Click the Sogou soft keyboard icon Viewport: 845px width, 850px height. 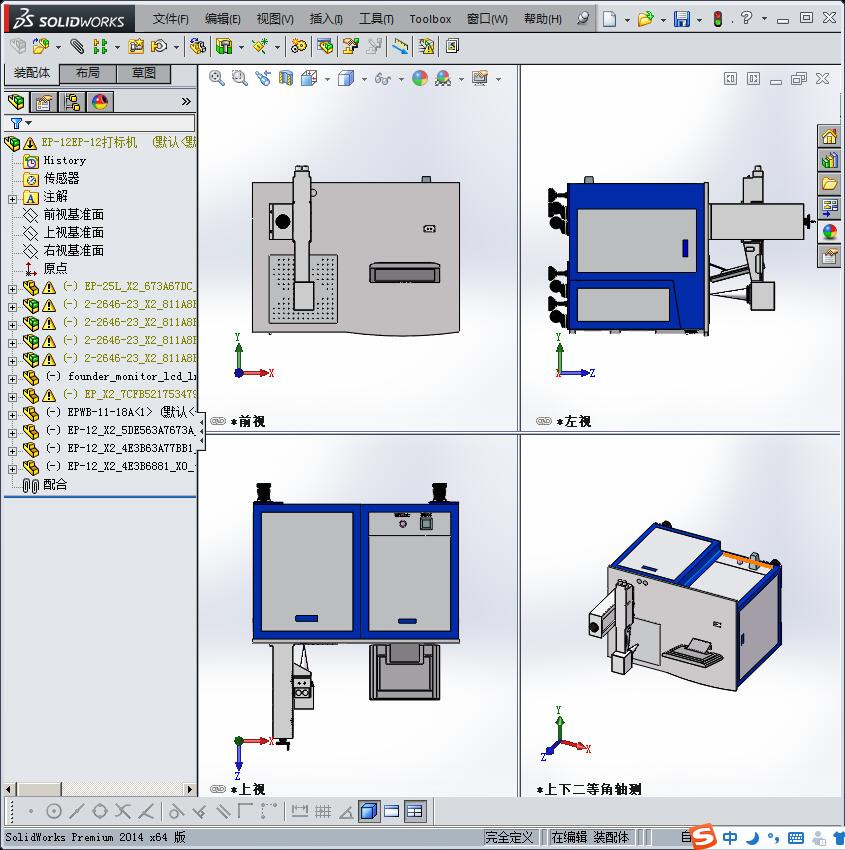tap(796, 838)
